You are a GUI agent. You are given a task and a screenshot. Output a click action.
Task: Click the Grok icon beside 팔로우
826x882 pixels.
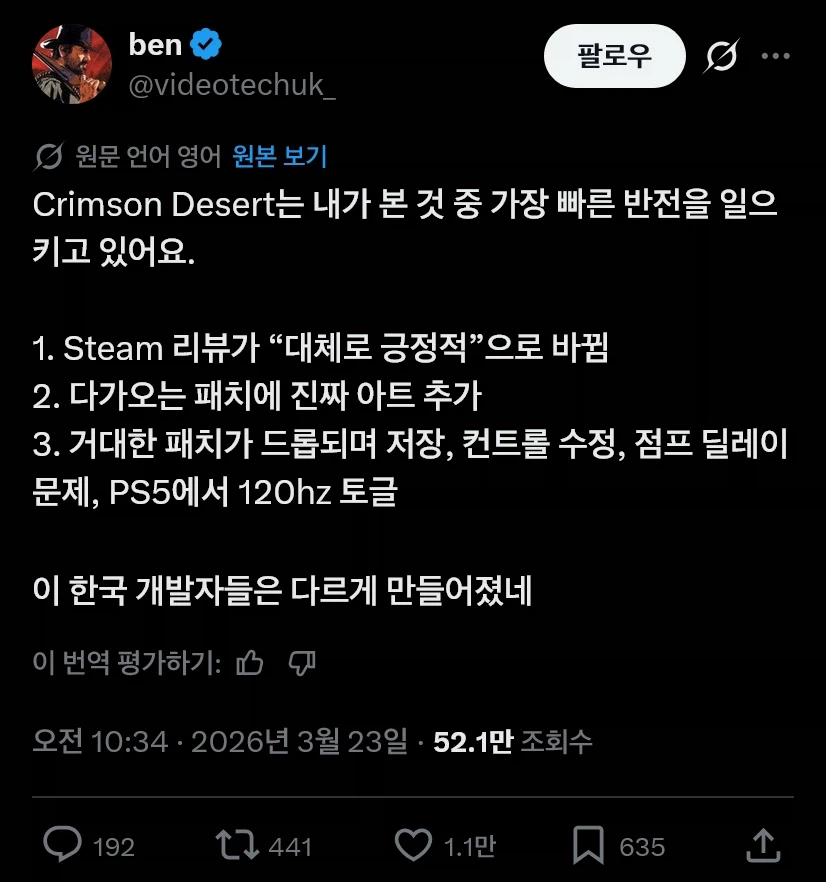tap(720, 58)
